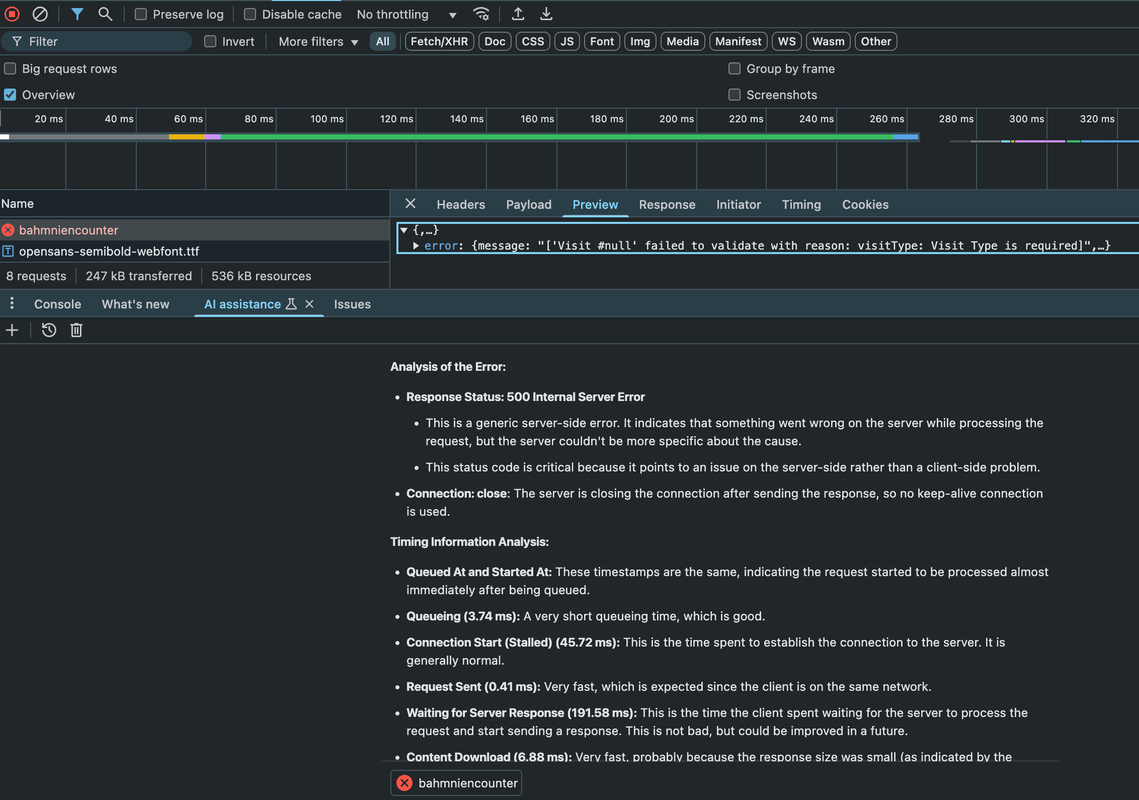Open the Issues drawer tab

pos(352,304)
